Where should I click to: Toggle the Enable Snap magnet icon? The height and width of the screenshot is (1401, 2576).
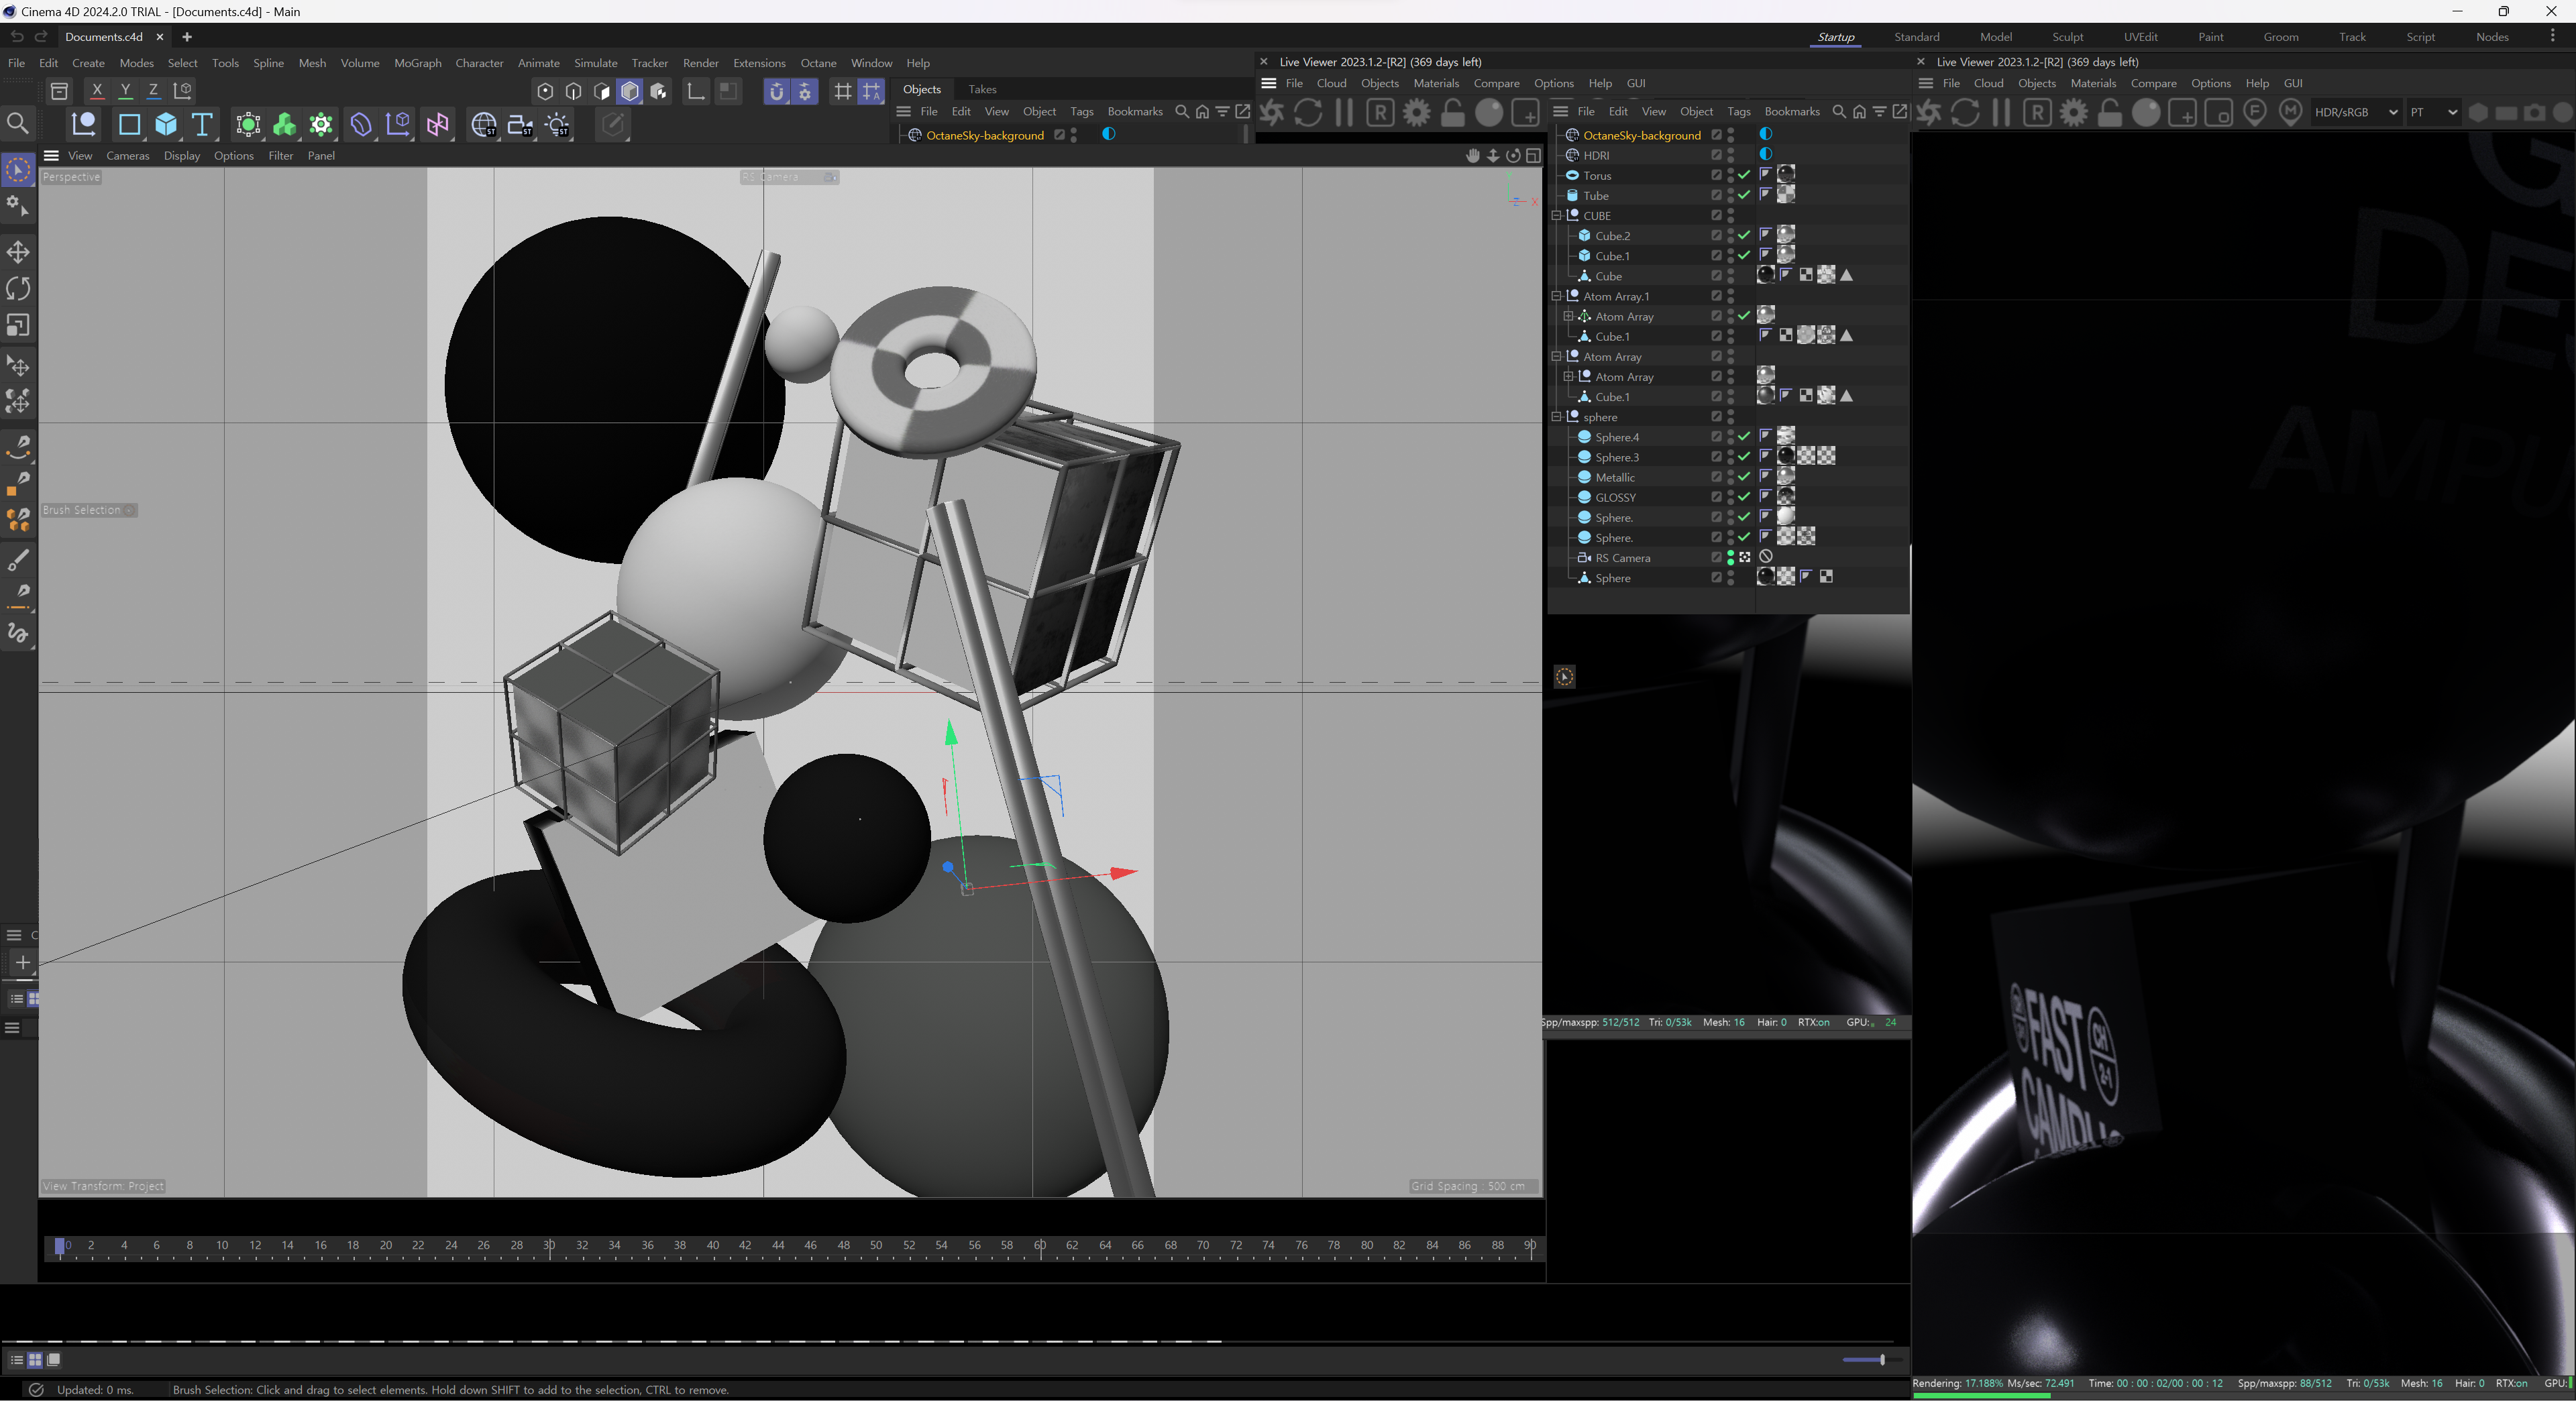777,91
